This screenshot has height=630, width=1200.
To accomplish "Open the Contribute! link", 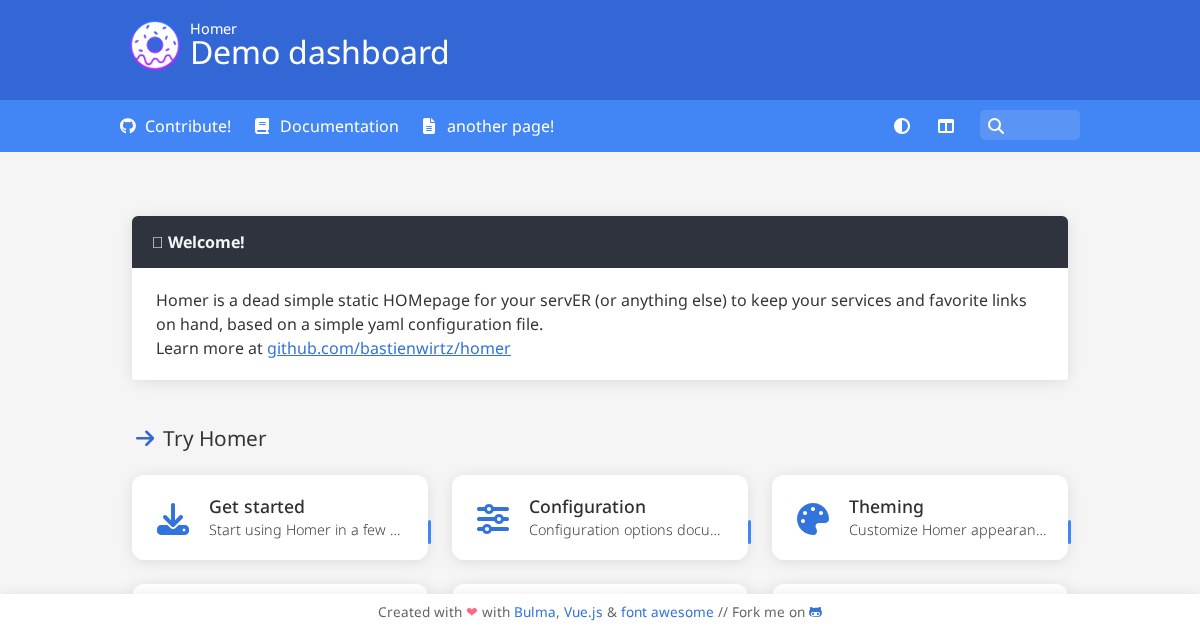I will (x=188, y=126).
